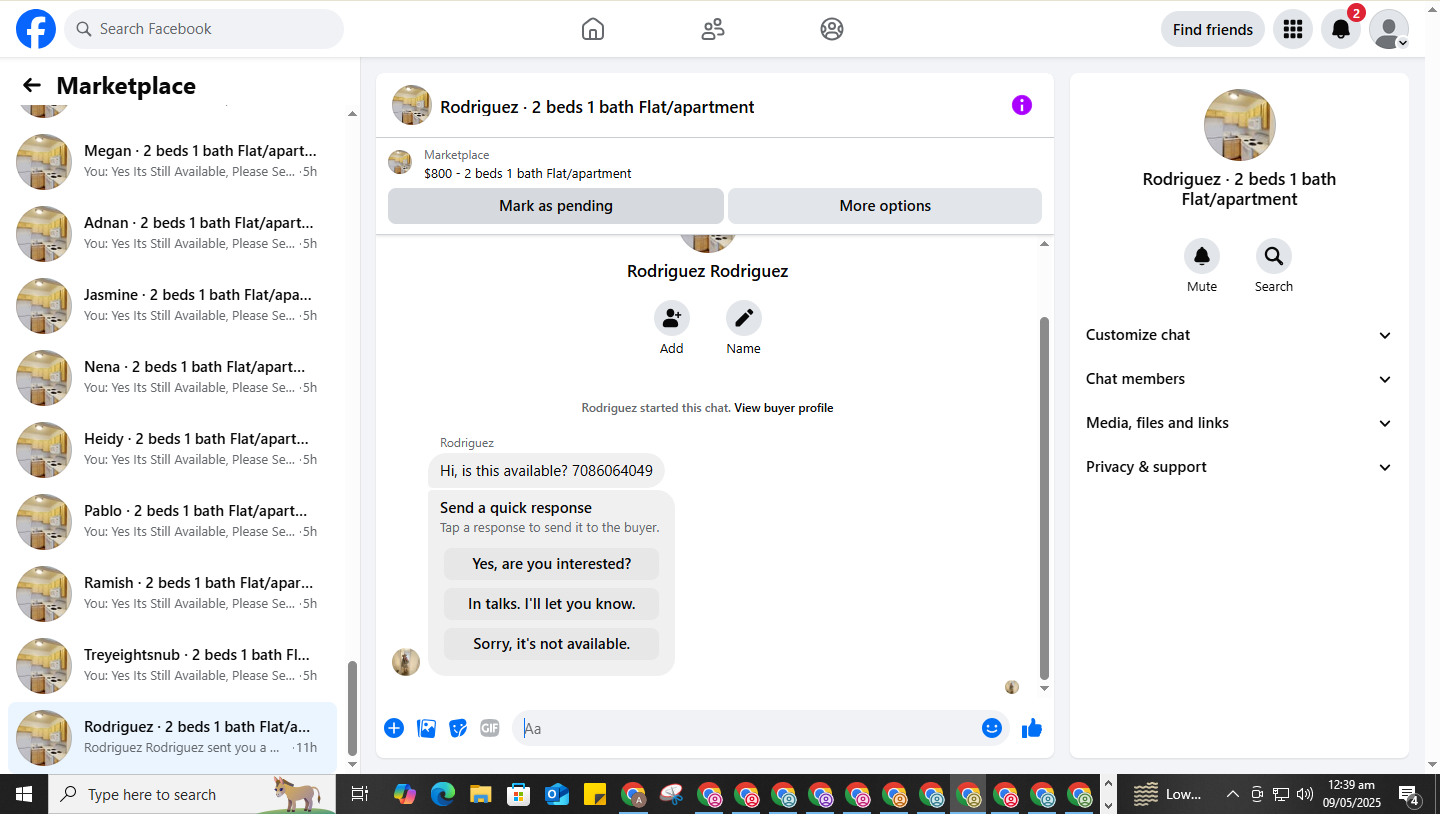Send quick response "Yes, are you interested?"
Viewport: 1440px width, 814px height.
pyautogui.click(x=552, y=564)
